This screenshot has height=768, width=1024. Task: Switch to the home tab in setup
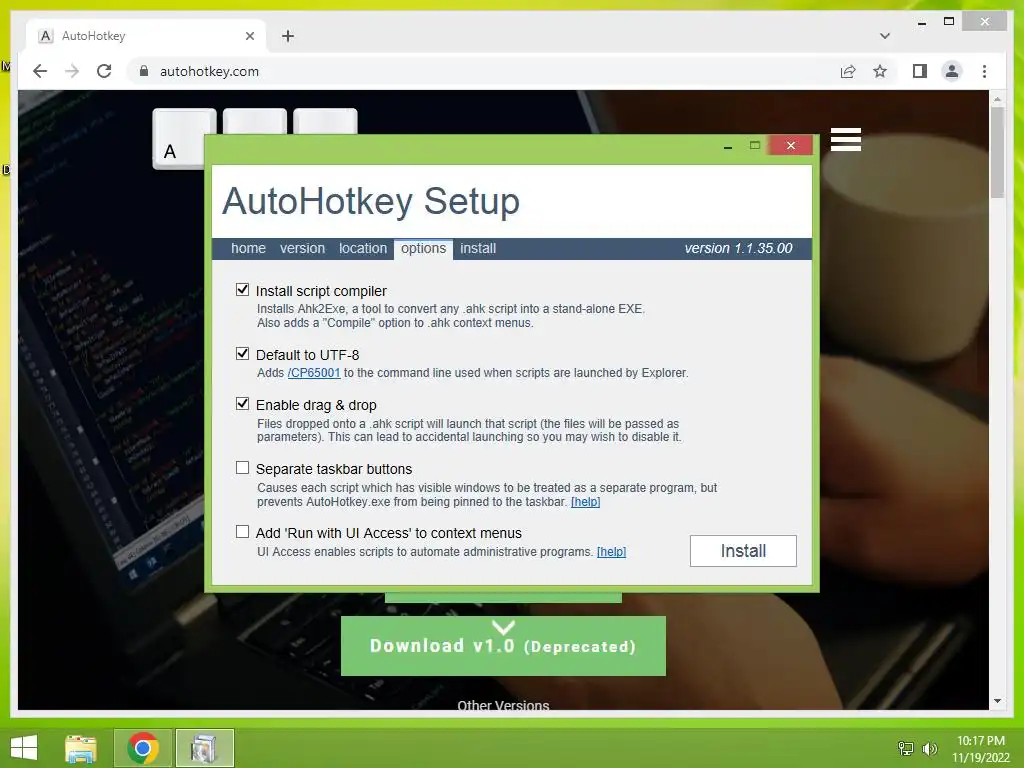(248, 249)
